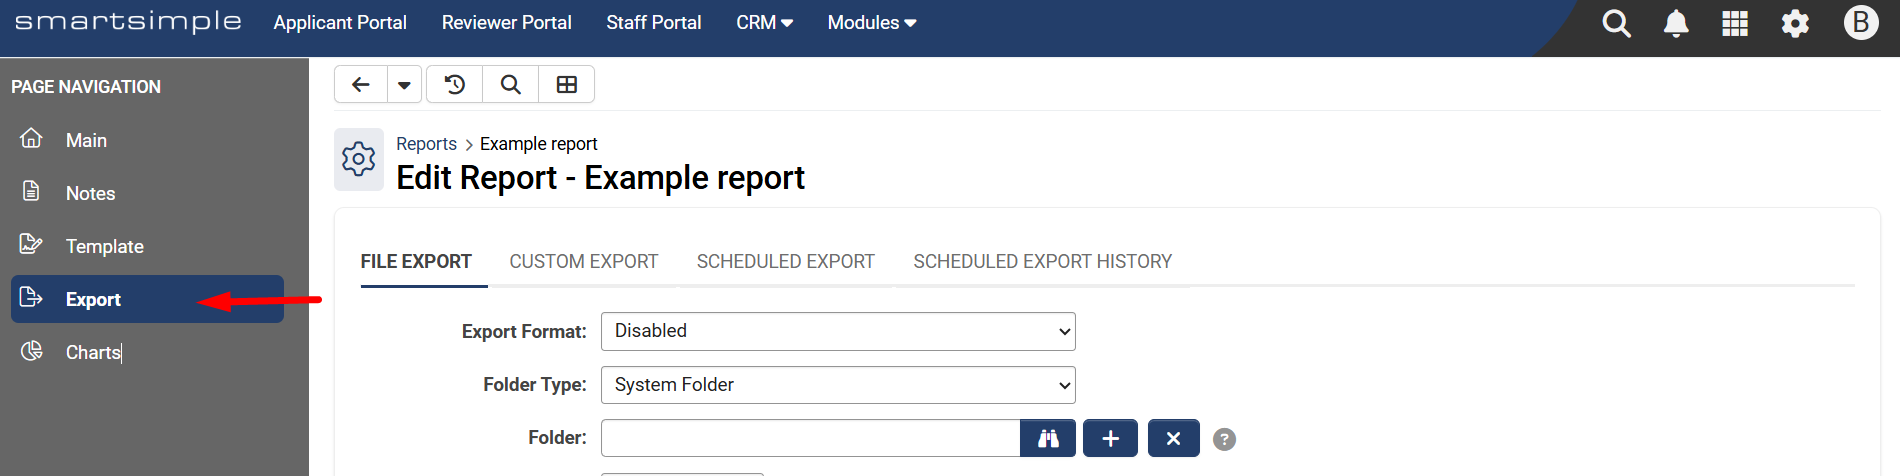Go to the Reviewer Portal

(507, 22)
